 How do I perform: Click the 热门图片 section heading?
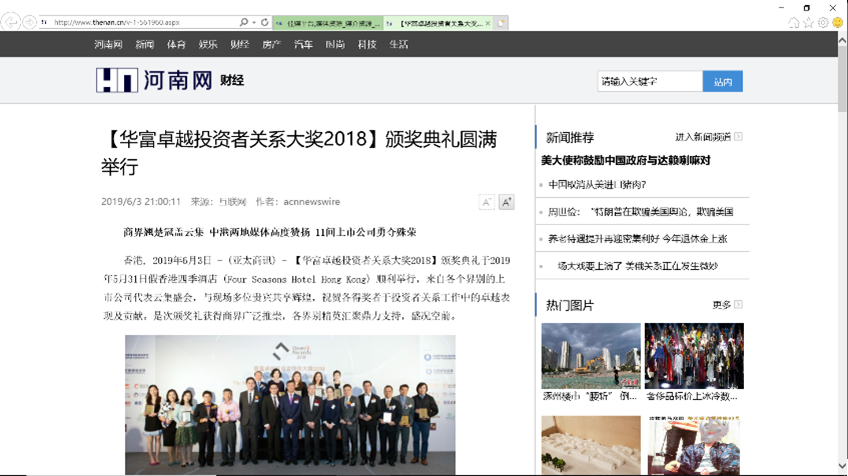coord(569,306)
